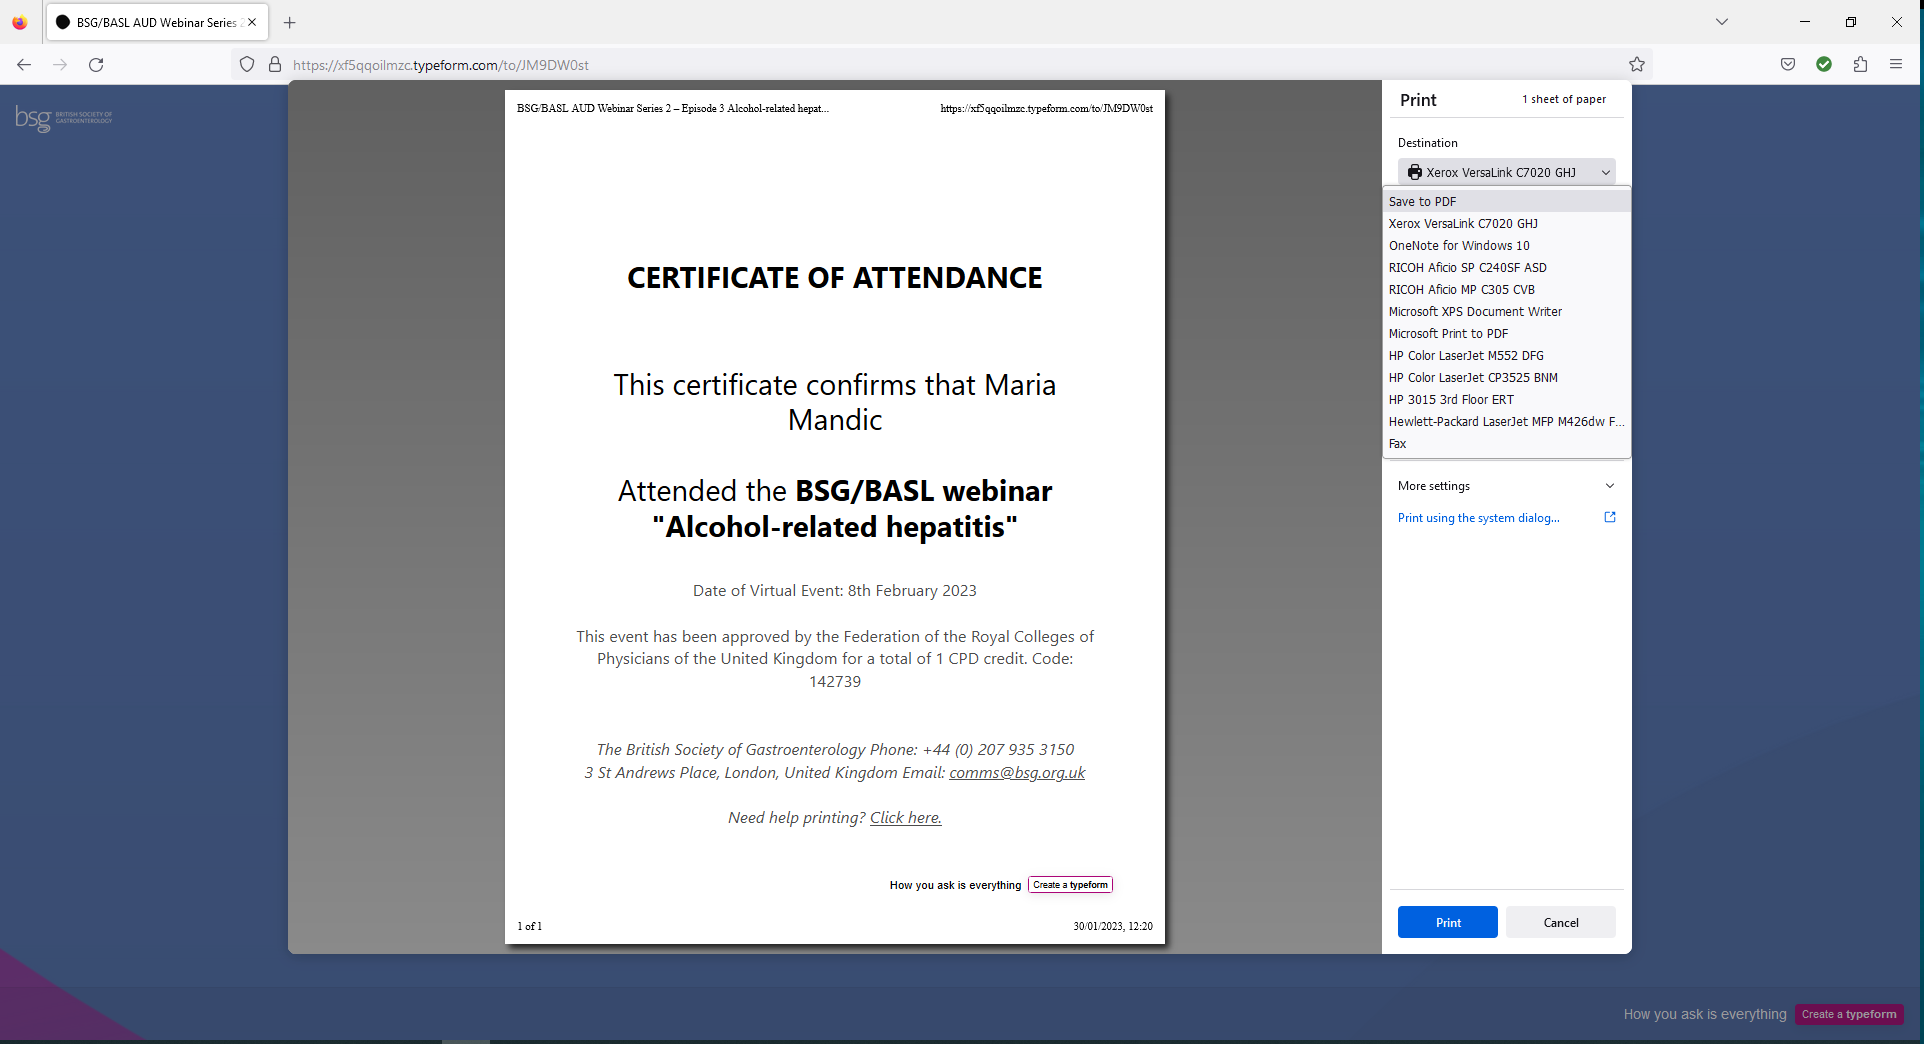
Task: Choose OneNote for Windows 10 option
Action: pos(1506,245)
